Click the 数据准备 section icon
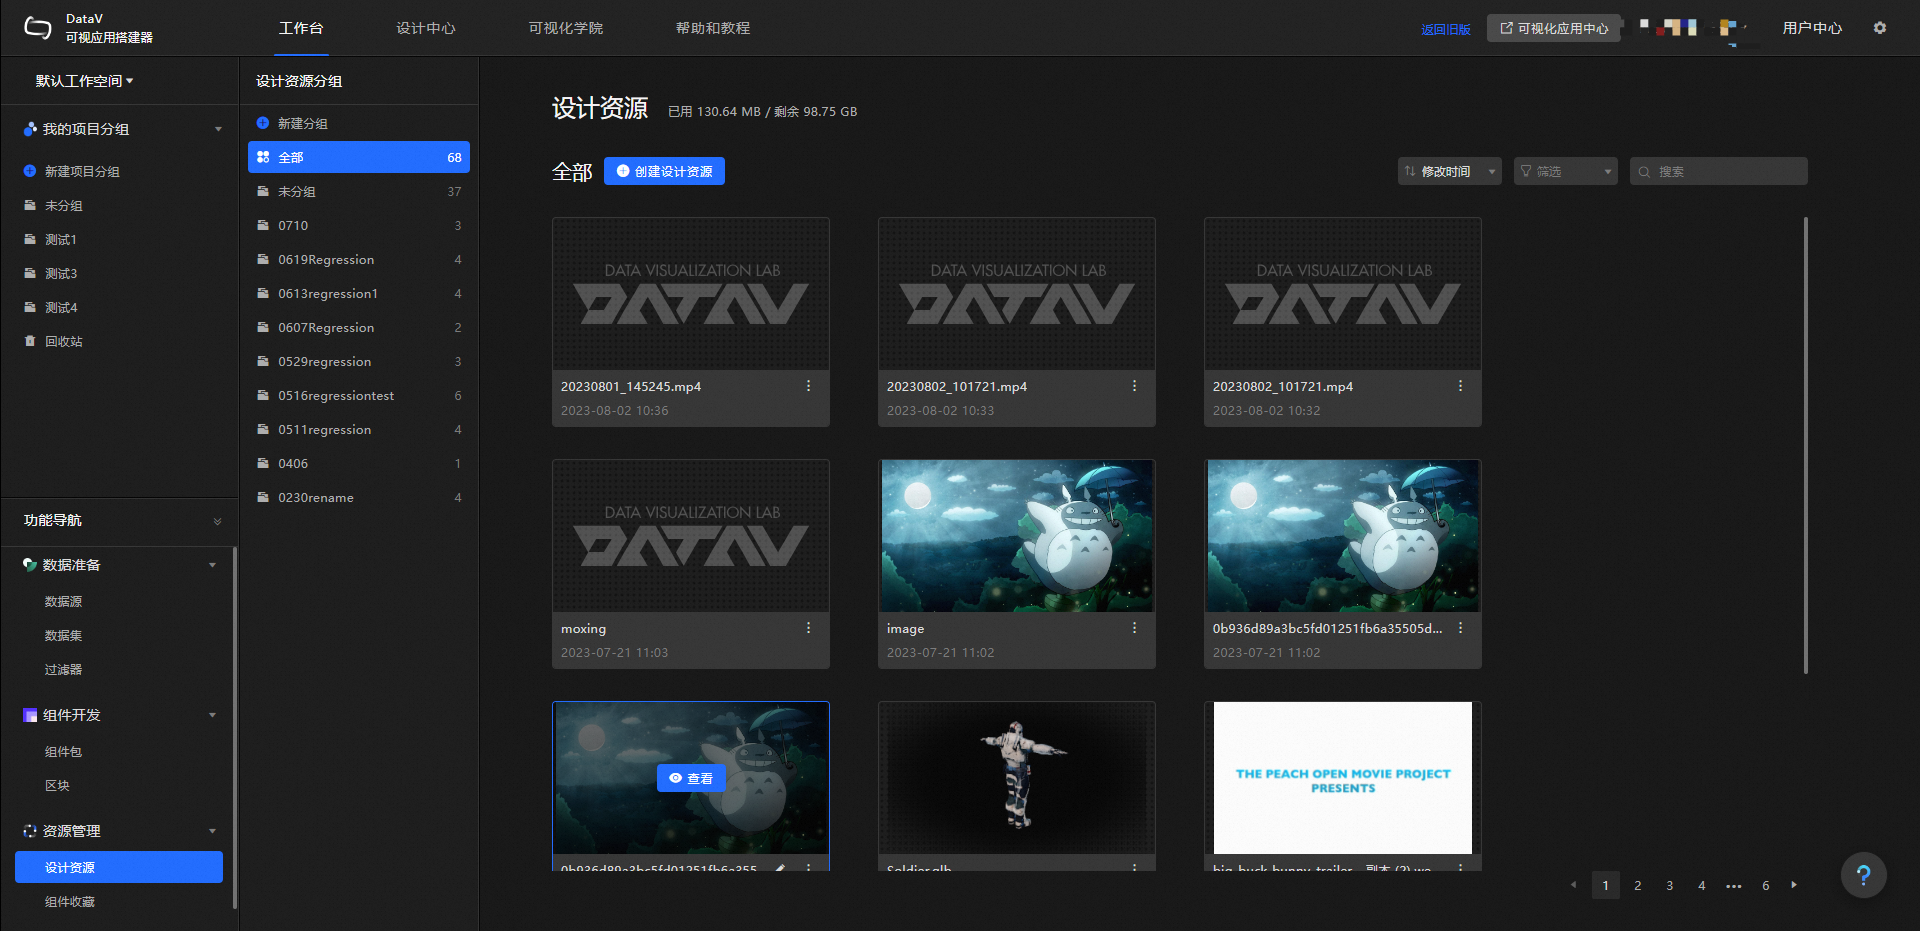The width and height of the screenshot is (1920, 931). tap(30, 565)
